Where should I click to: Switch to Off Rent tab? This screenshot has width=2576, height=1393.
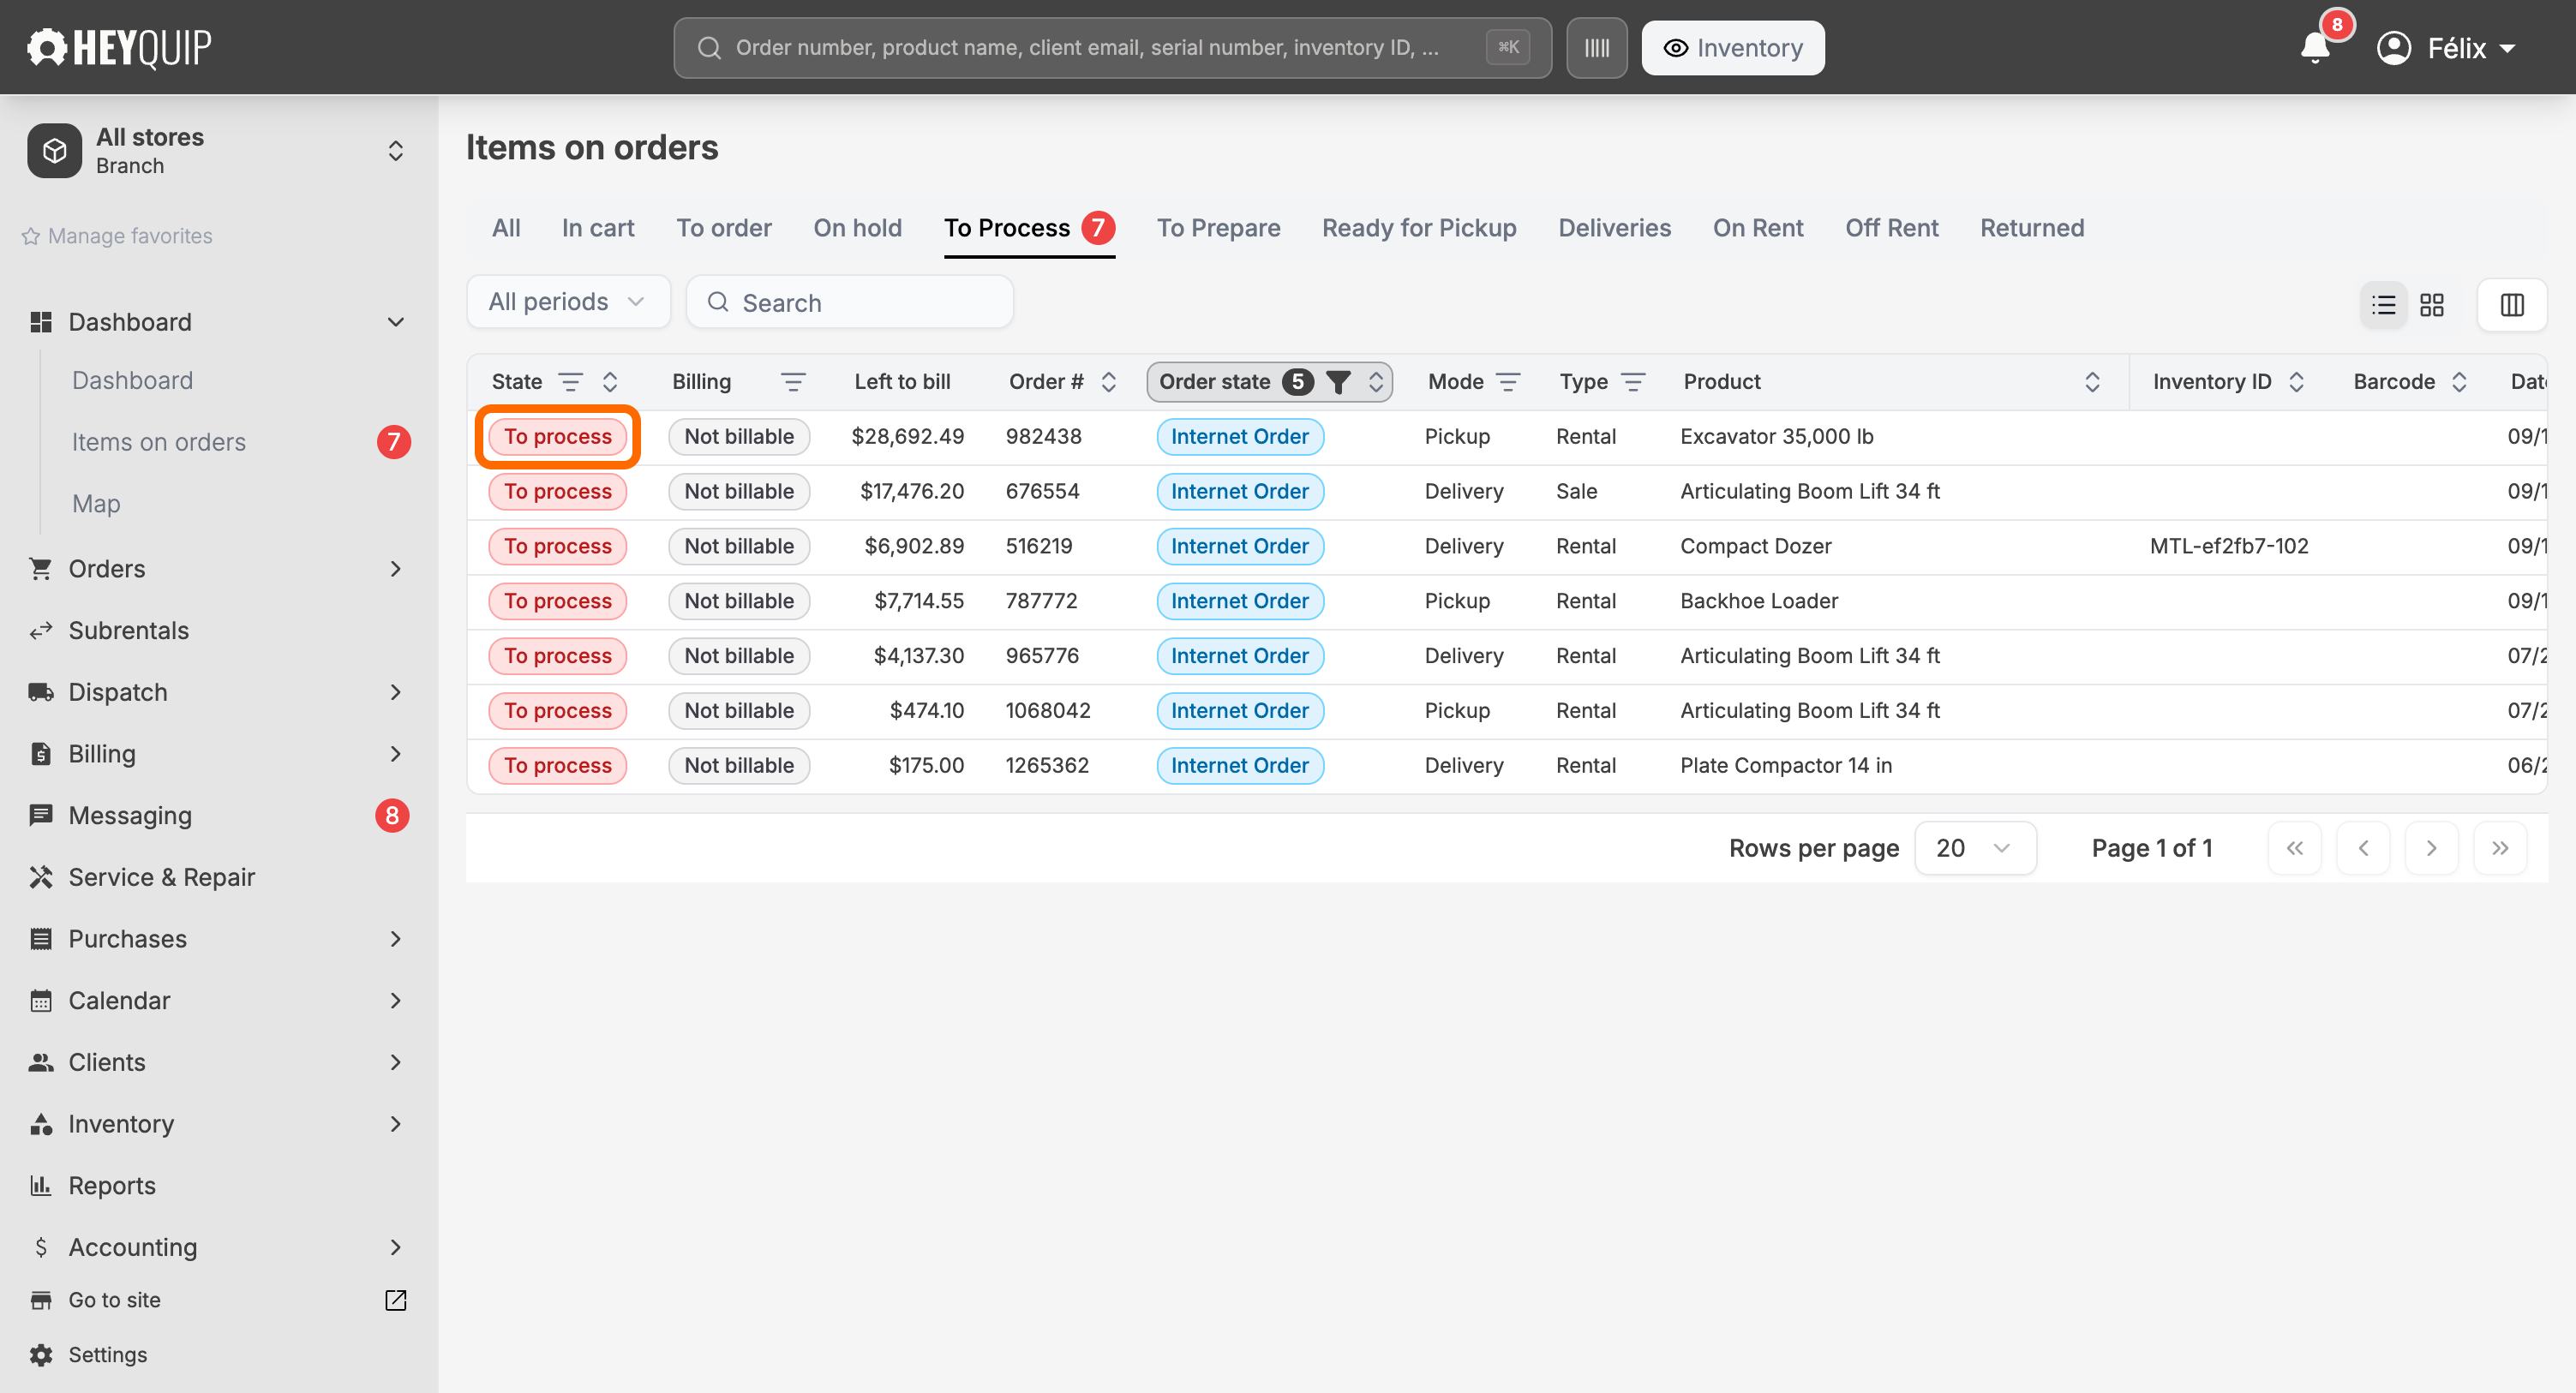click(x=1891, y=228)
